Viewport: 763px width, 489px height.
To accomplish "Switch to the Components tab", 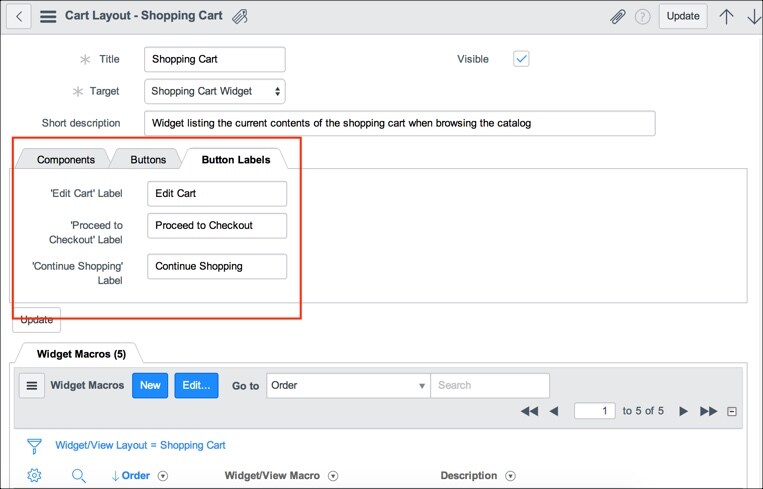I will click(x=66, y=160).
